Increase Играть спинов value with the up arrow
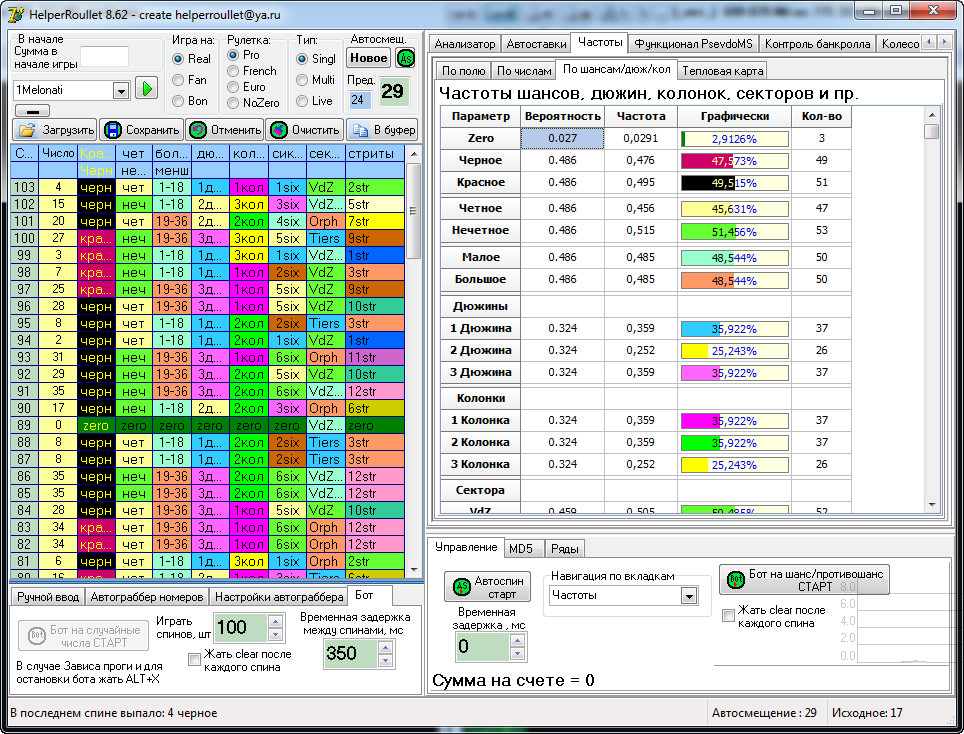964x734 pixels. (x=276, y=621)
